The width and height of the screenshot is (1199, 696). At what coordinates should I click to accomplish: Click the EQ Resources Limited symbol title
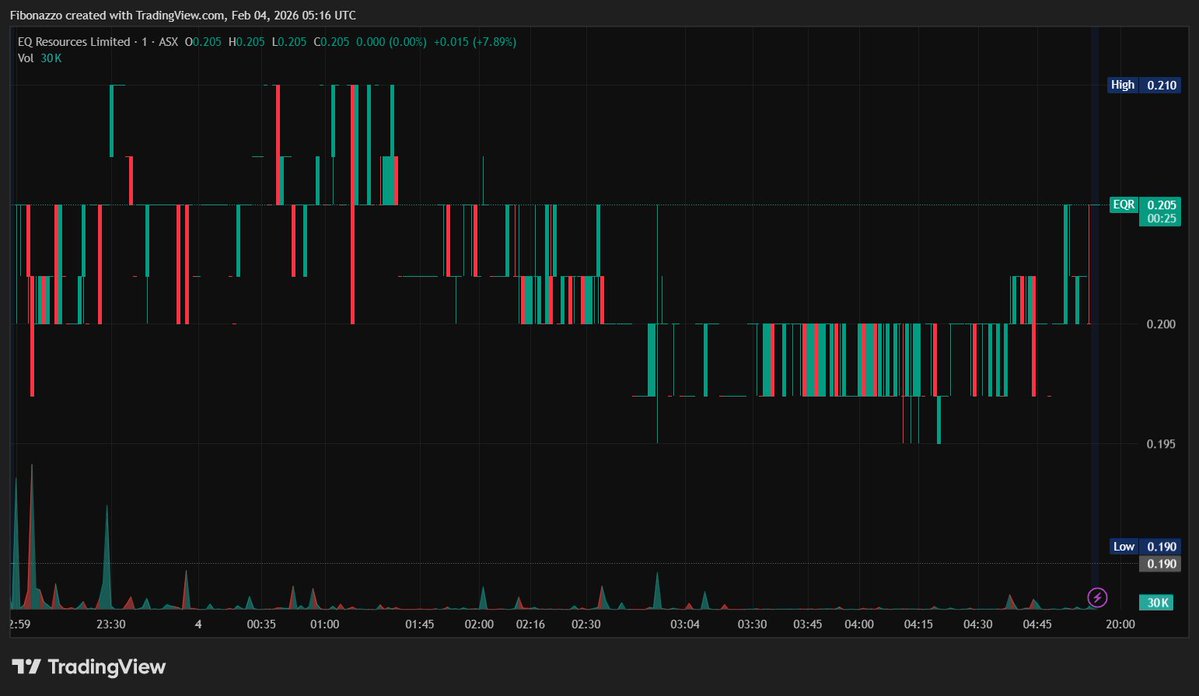[73, 42]
